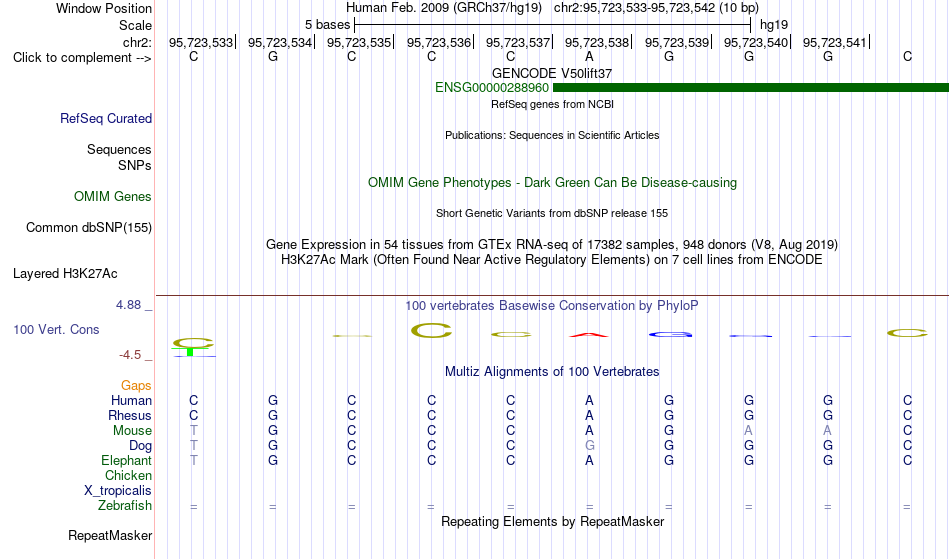Image resolution: width=950 pixels, height=559 pixels.
Task: Click the Window Position label
Action: [x=104, y=8]
